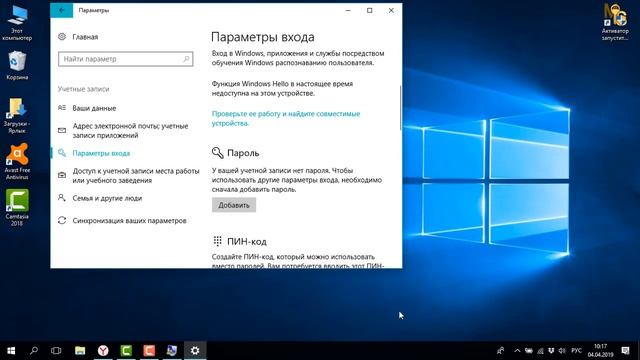Image resolution: width=640 pixels, height=360 pixels.
Task: Open Синхронизация ваших параметров section
Action: pos(129,221)
